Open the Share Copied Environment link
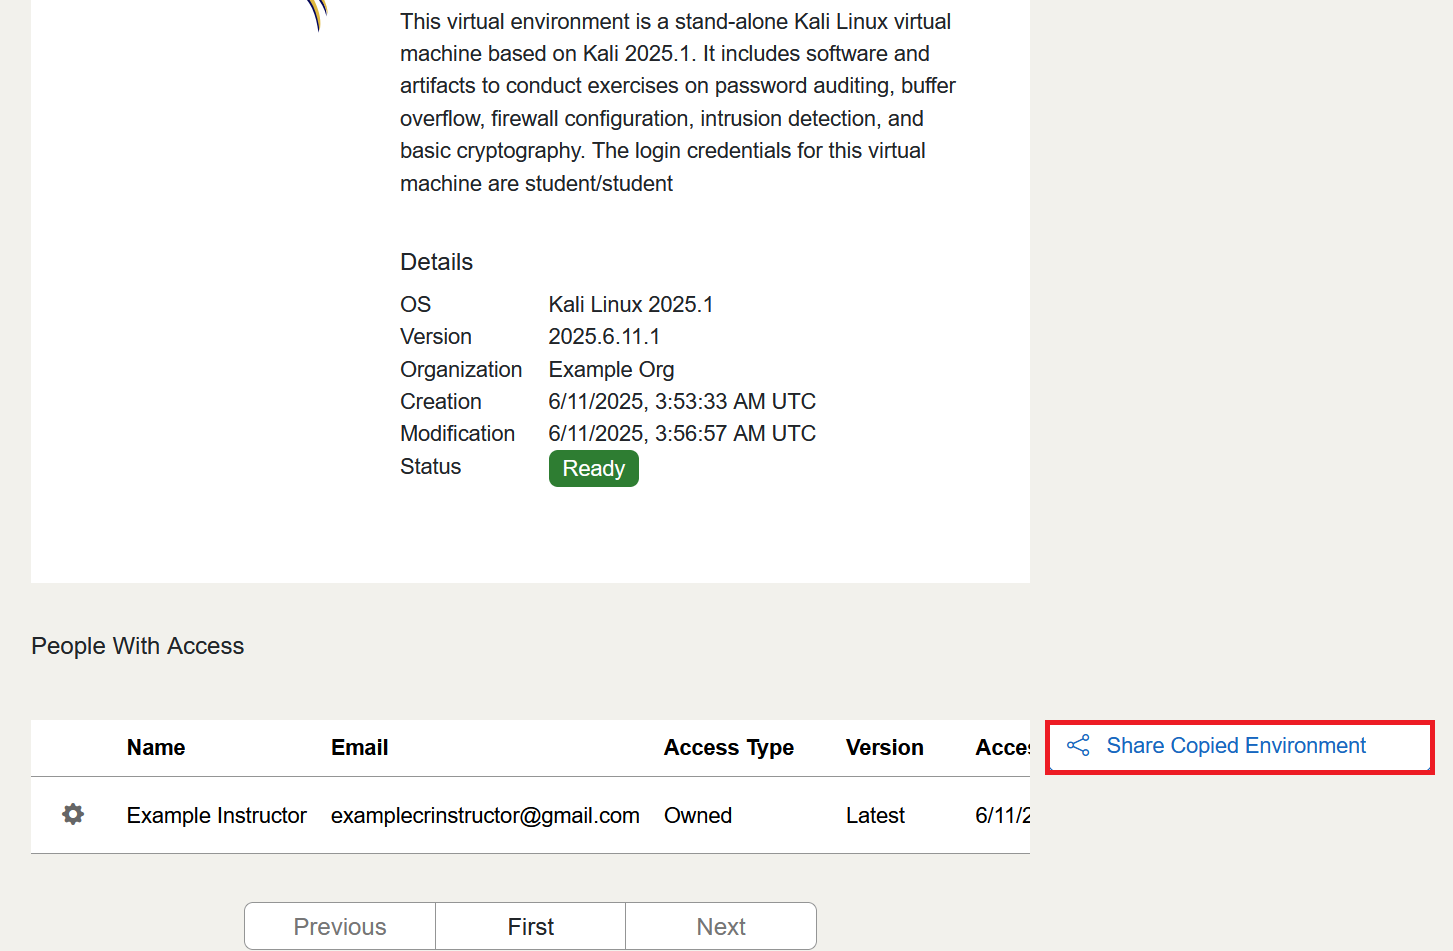 (1236, 746)
